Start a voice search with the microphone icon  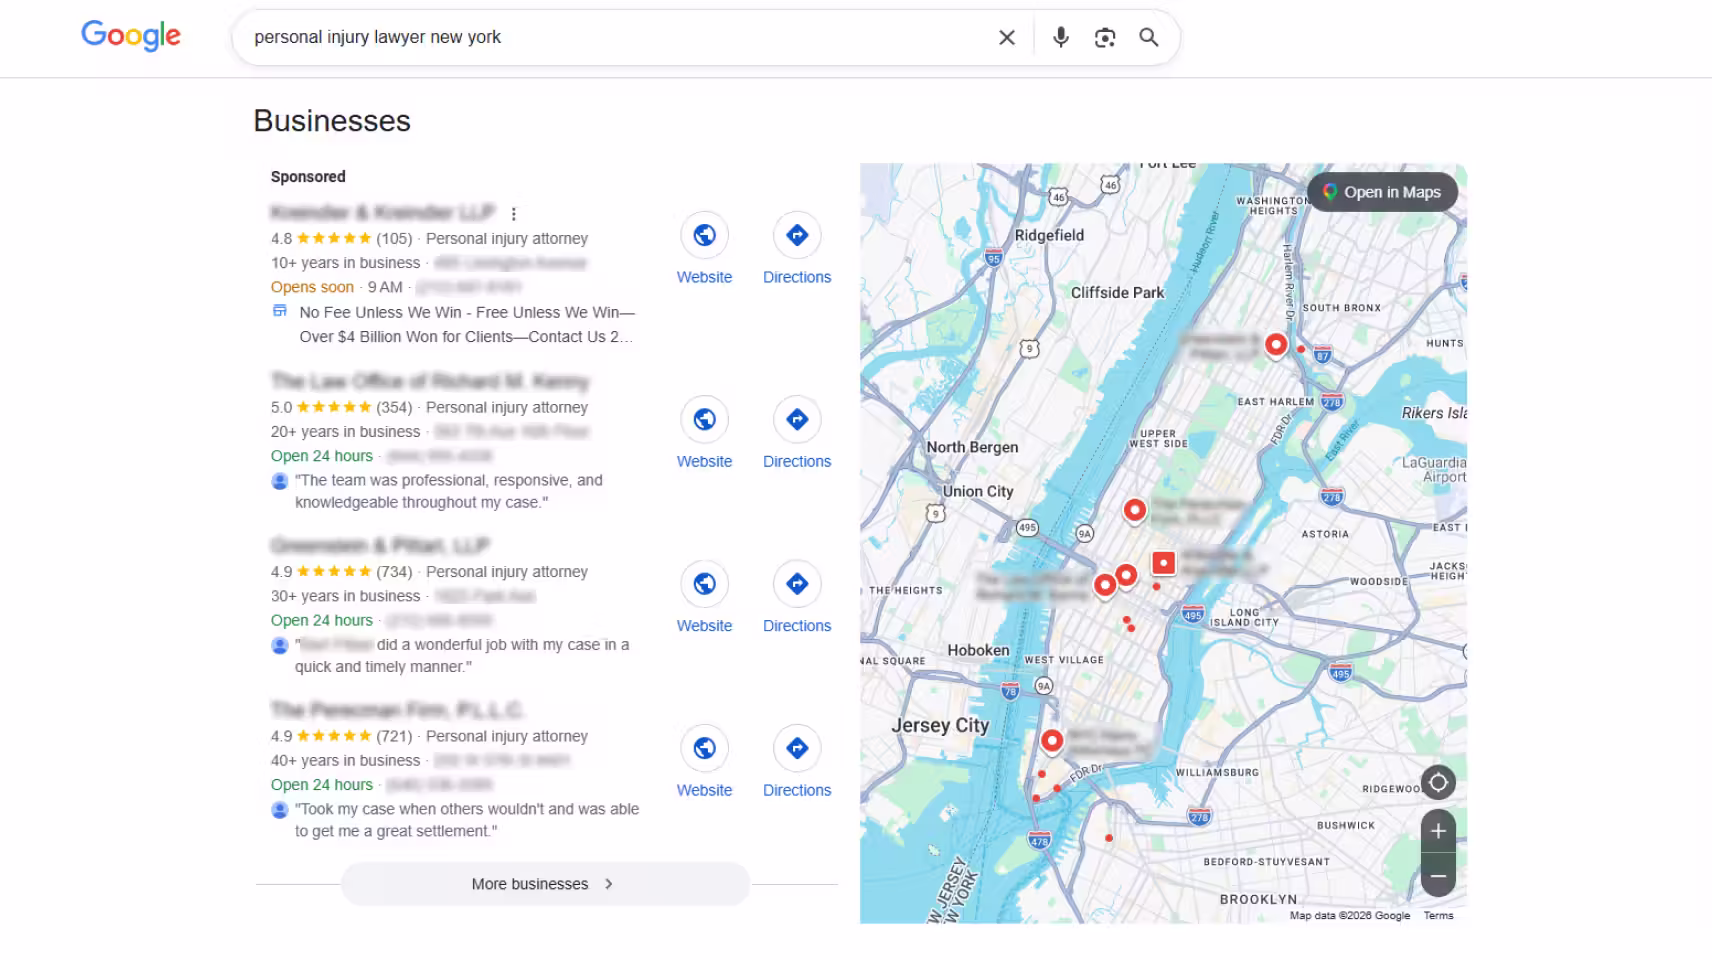1061,37
